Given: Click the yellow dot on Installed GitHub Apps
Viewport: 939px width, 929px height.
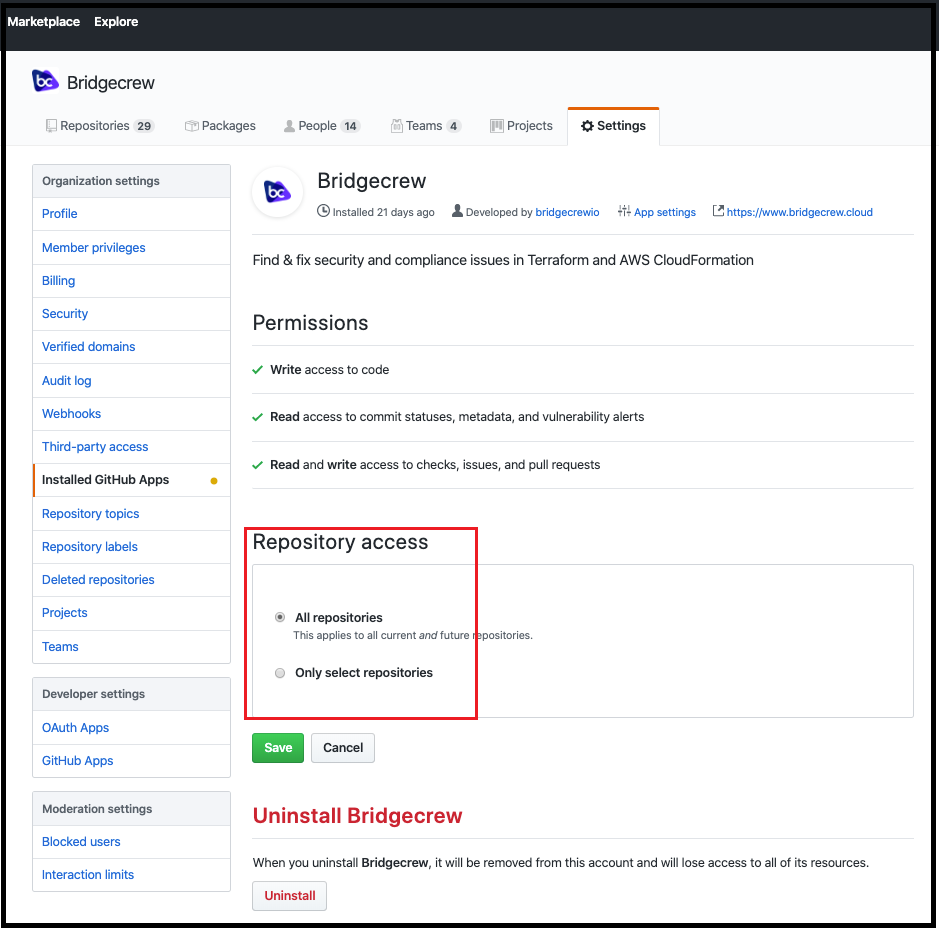Looking at the screenshot, I should pos(214,481).
